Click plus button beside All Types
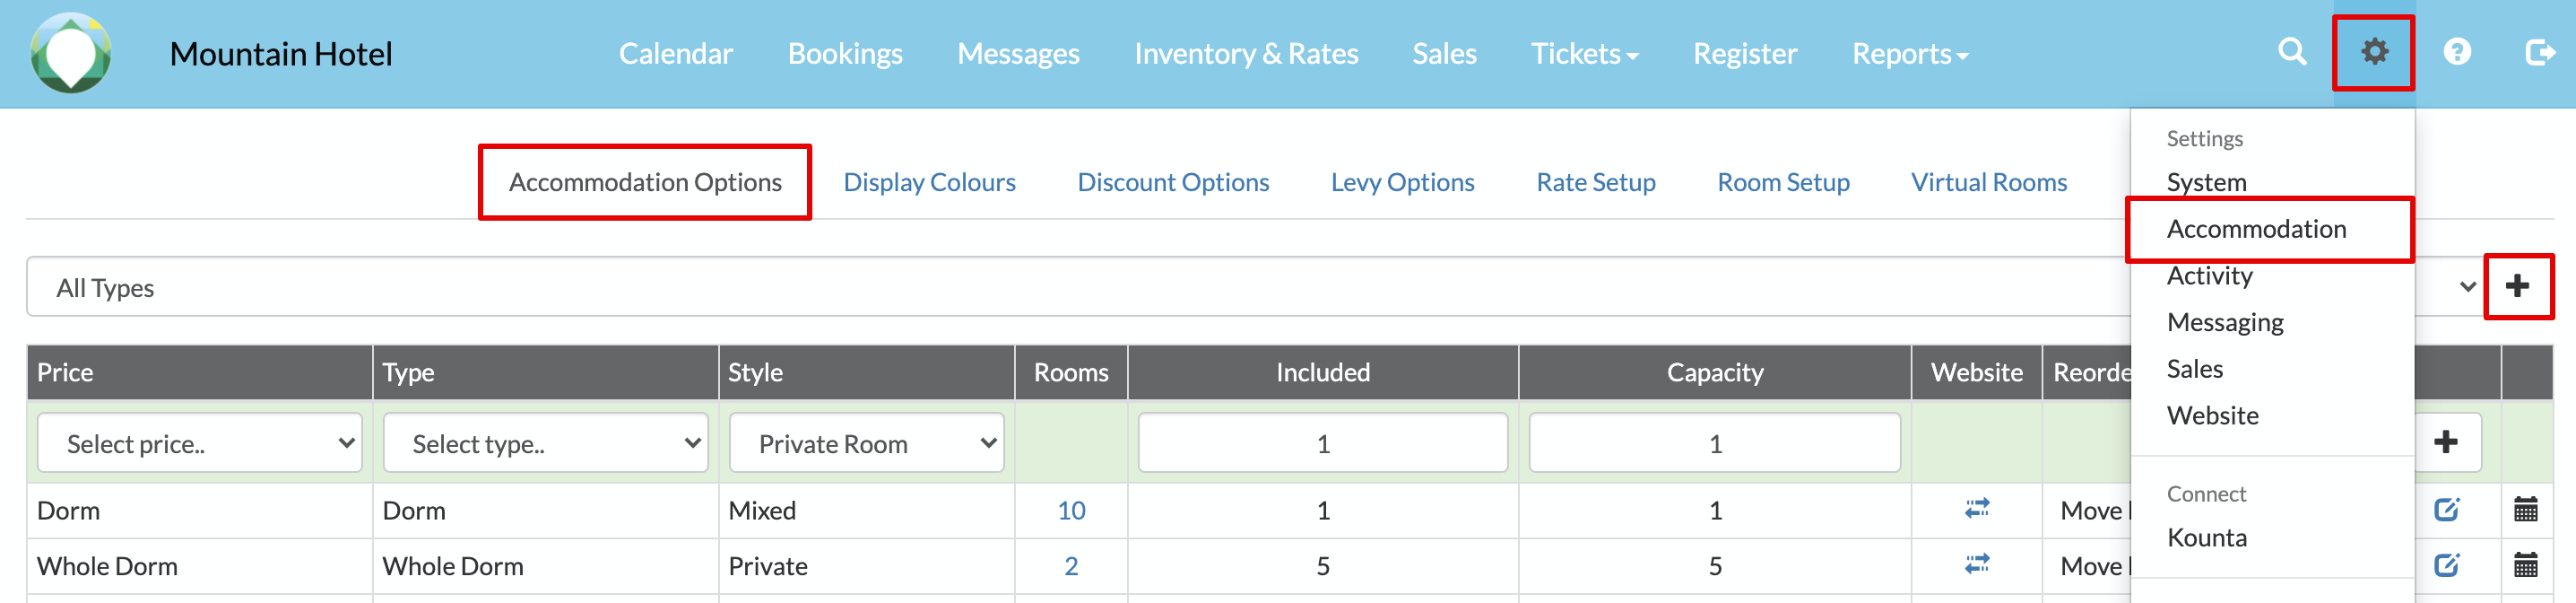 (x=2517, y=287)
